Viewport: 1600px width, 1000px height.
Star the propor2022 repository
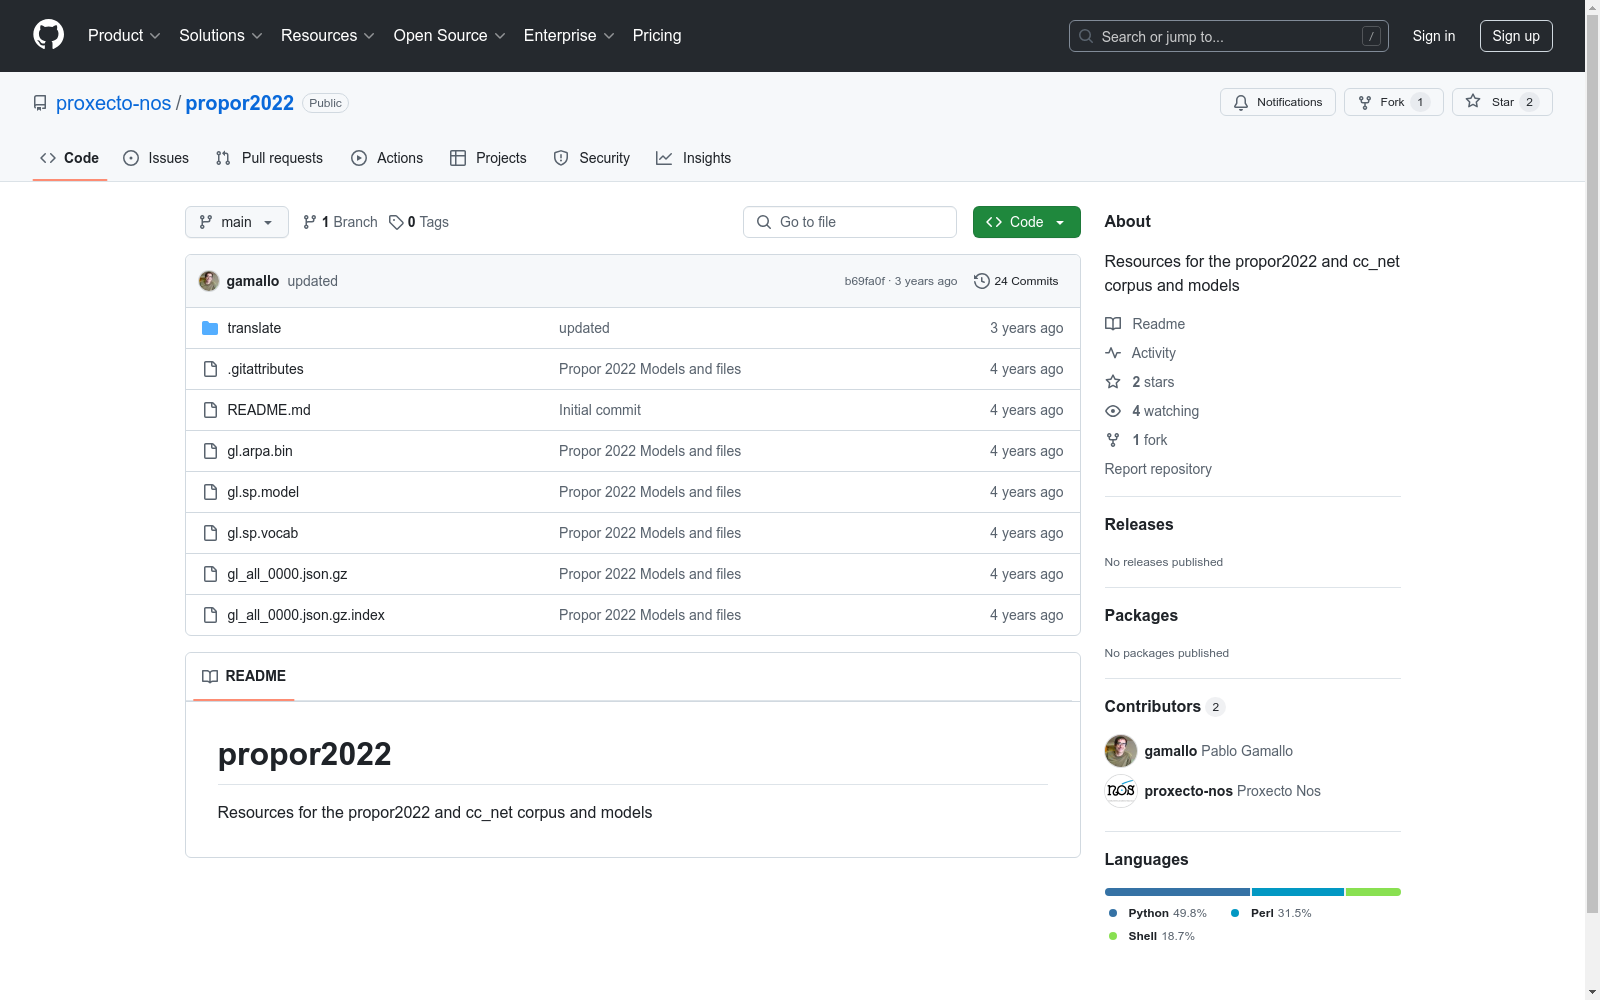pyautogui.click(x=1502, y=102)
